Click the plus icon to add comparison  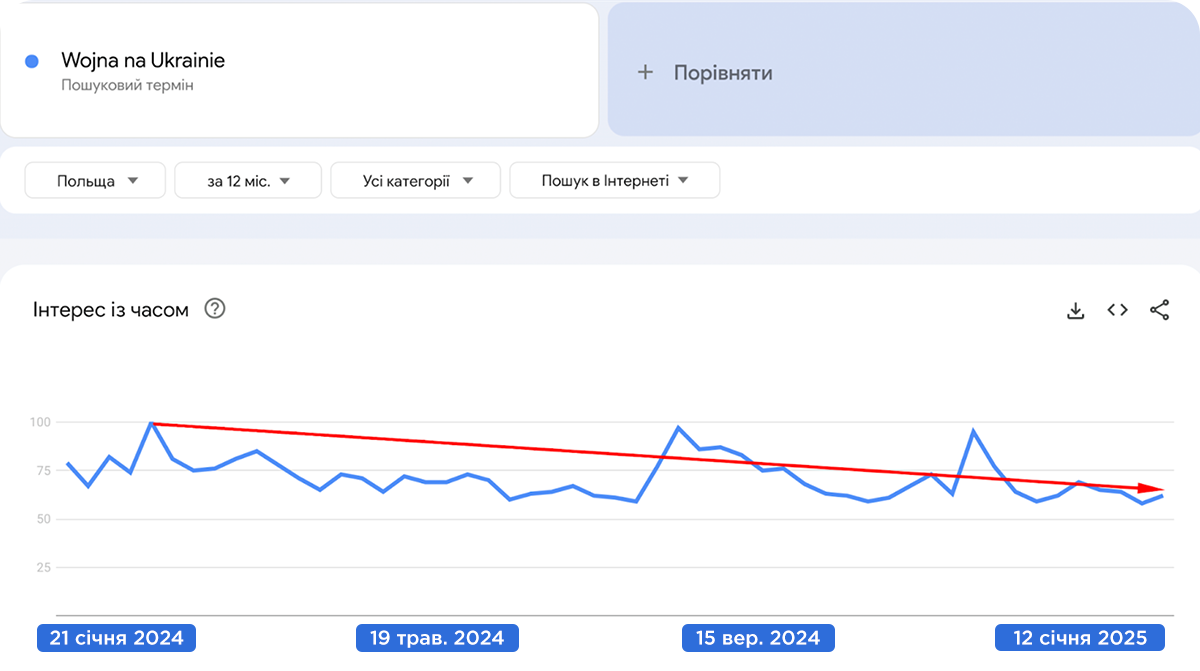pos(645,72)
